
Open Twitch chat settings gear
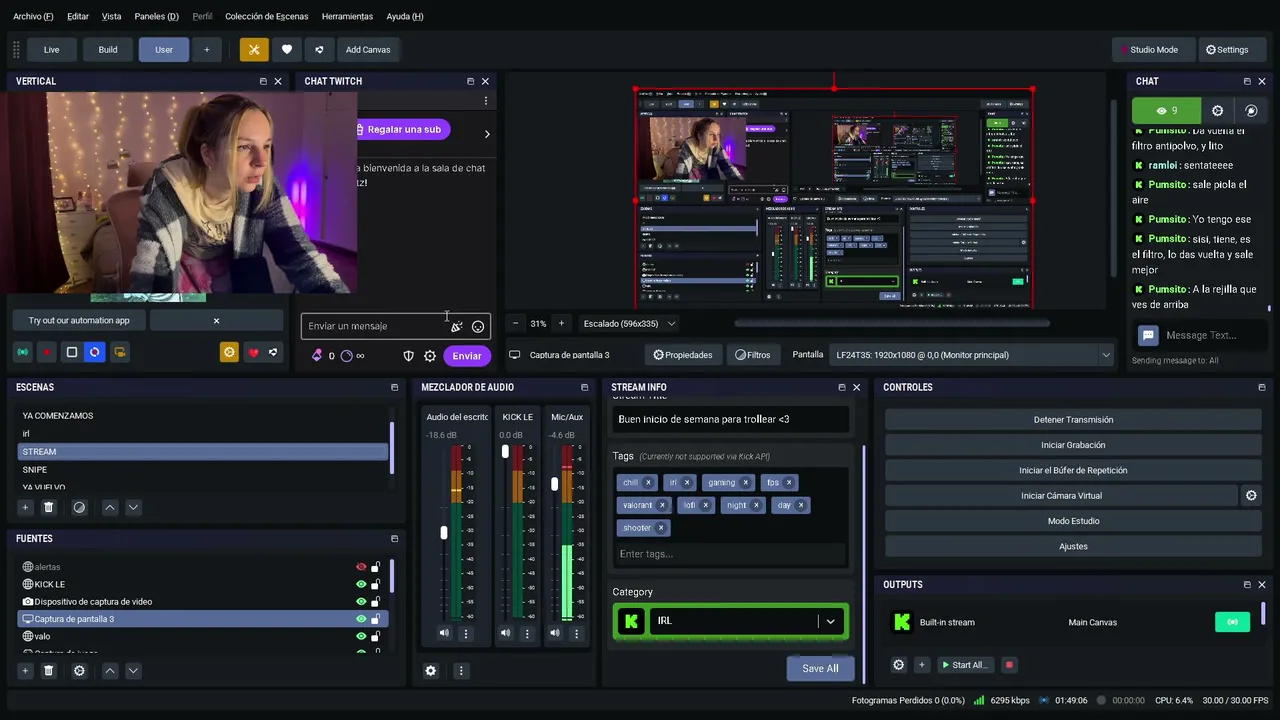pyautogui.click(x=430, y=356)
